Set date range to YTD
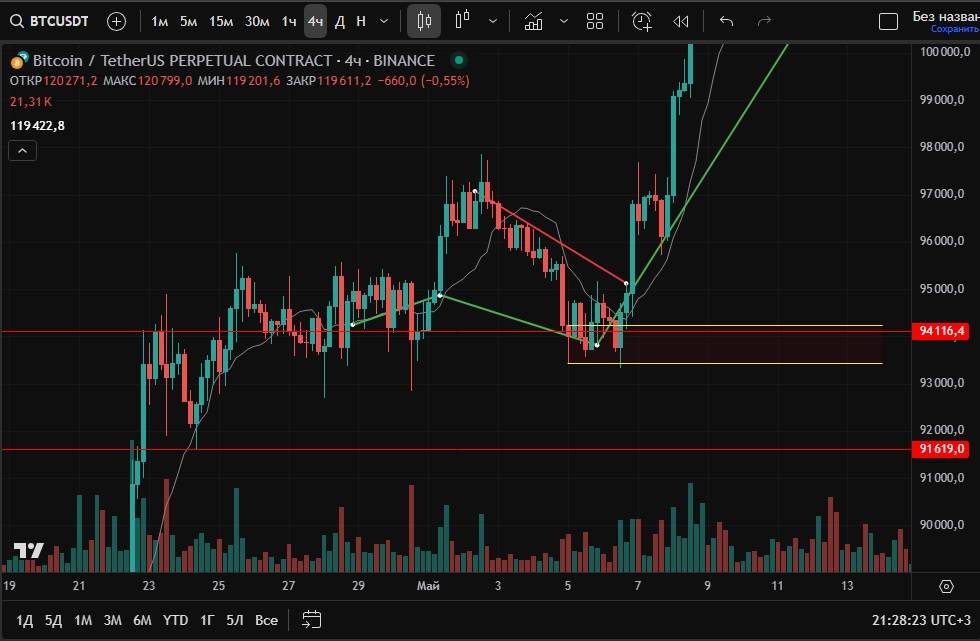 (176, 620)
